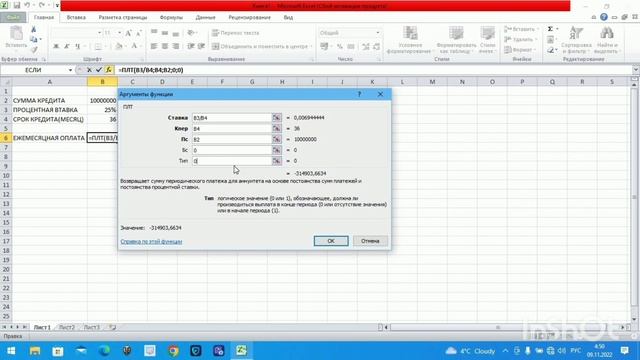Open Find and select (Найти и выделить)
Viewport: 640px width, 360px height.
tap(606, 40)
